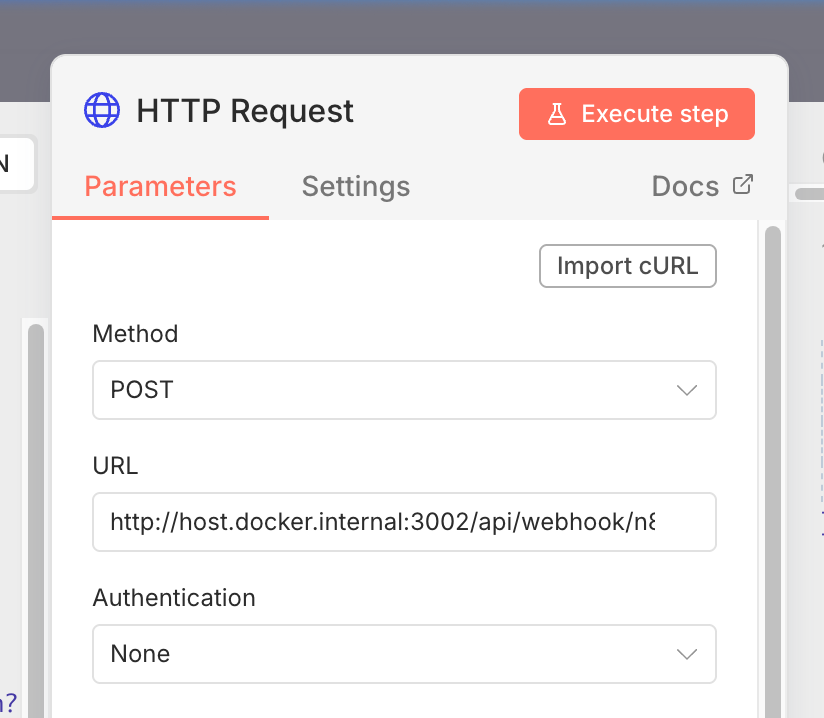
Task: Click the Authentication field label
Action: (x=174, y=598)
